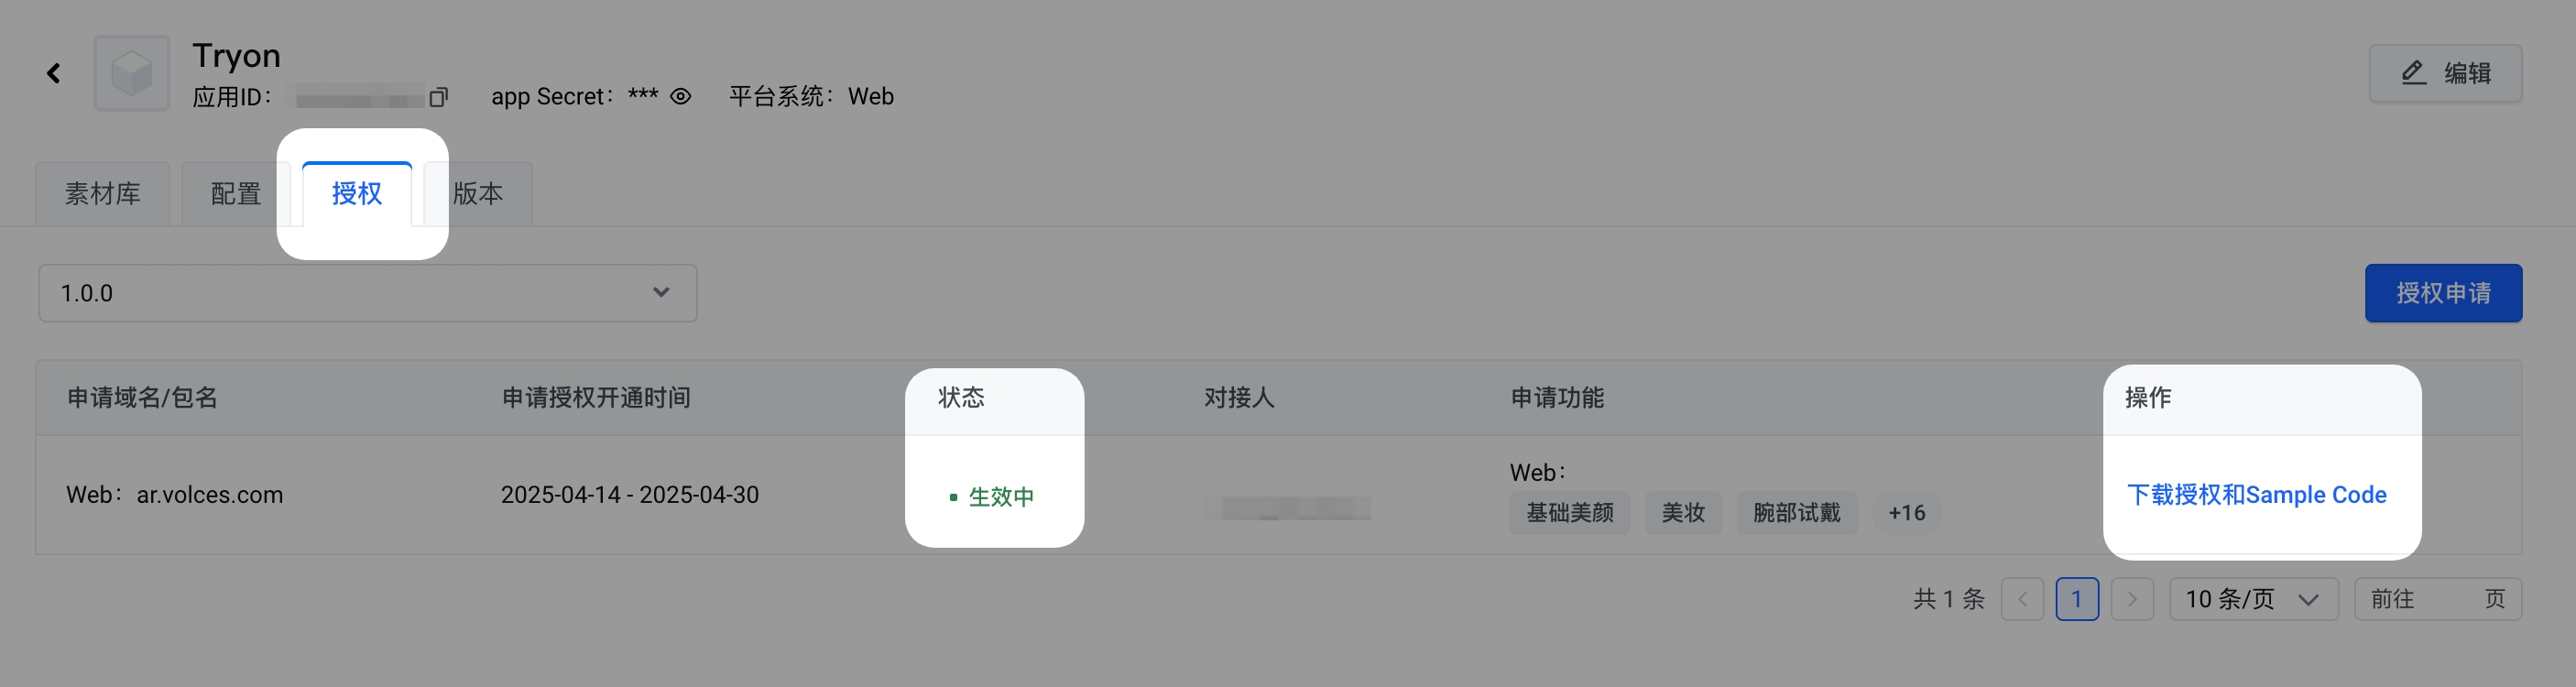Screen dimensions: 2576x687
Task: Select the 授权 tab
Action: pos(357,193)
